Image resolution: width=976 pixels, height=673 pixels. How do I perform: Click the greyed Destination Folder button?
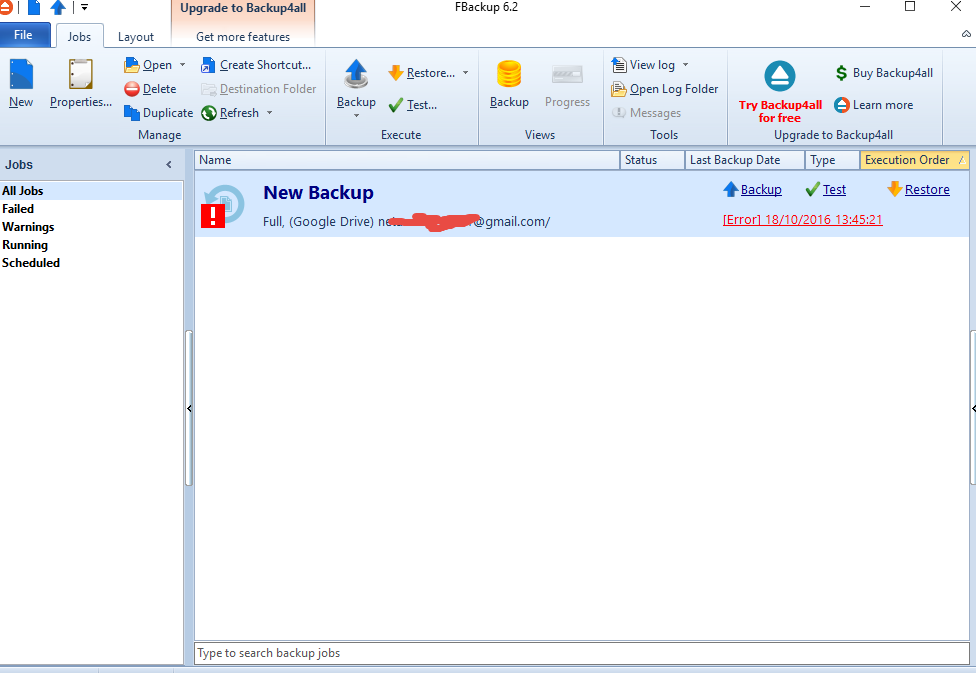258,89
